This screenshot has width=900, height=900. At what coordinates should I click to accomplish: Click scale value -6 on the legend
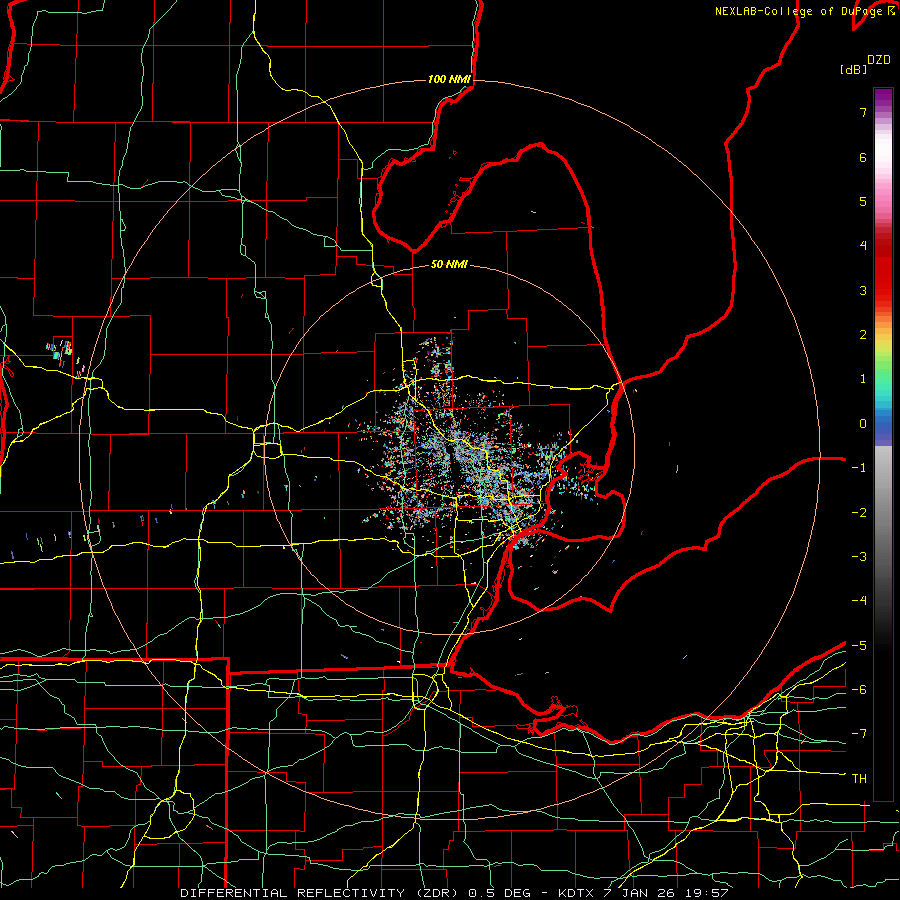point(859,690)
